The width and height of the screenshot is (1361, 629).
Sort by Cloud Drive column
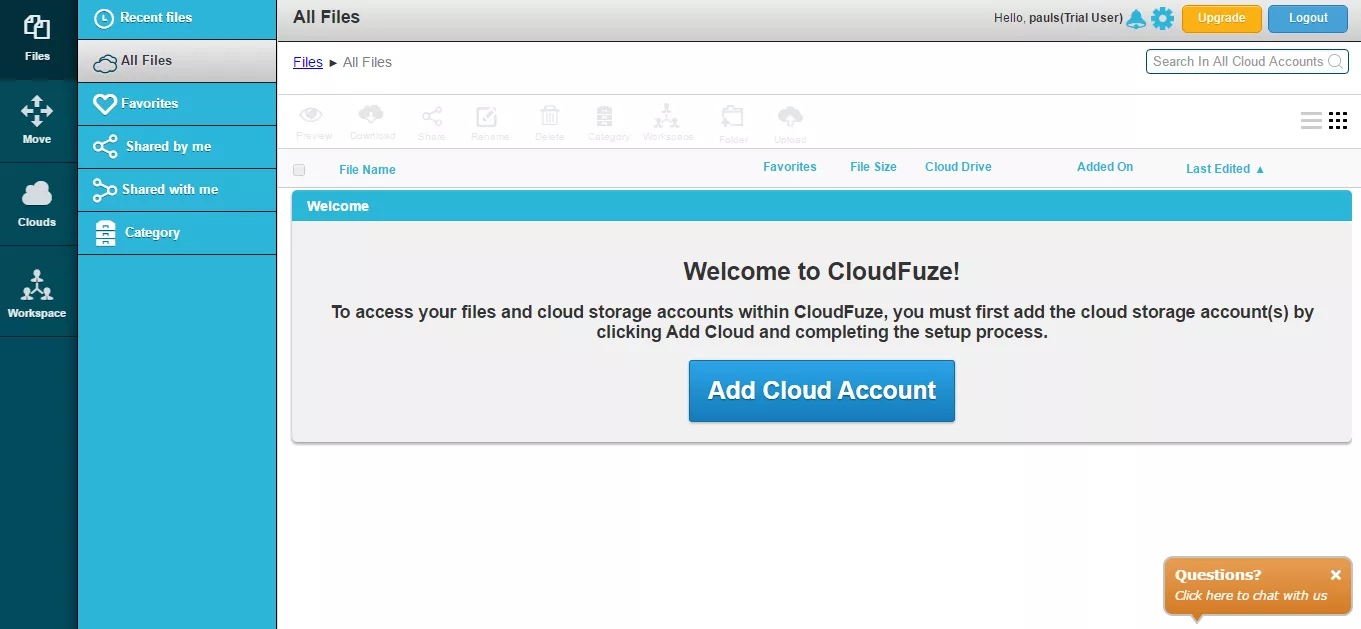coord(958,167)
